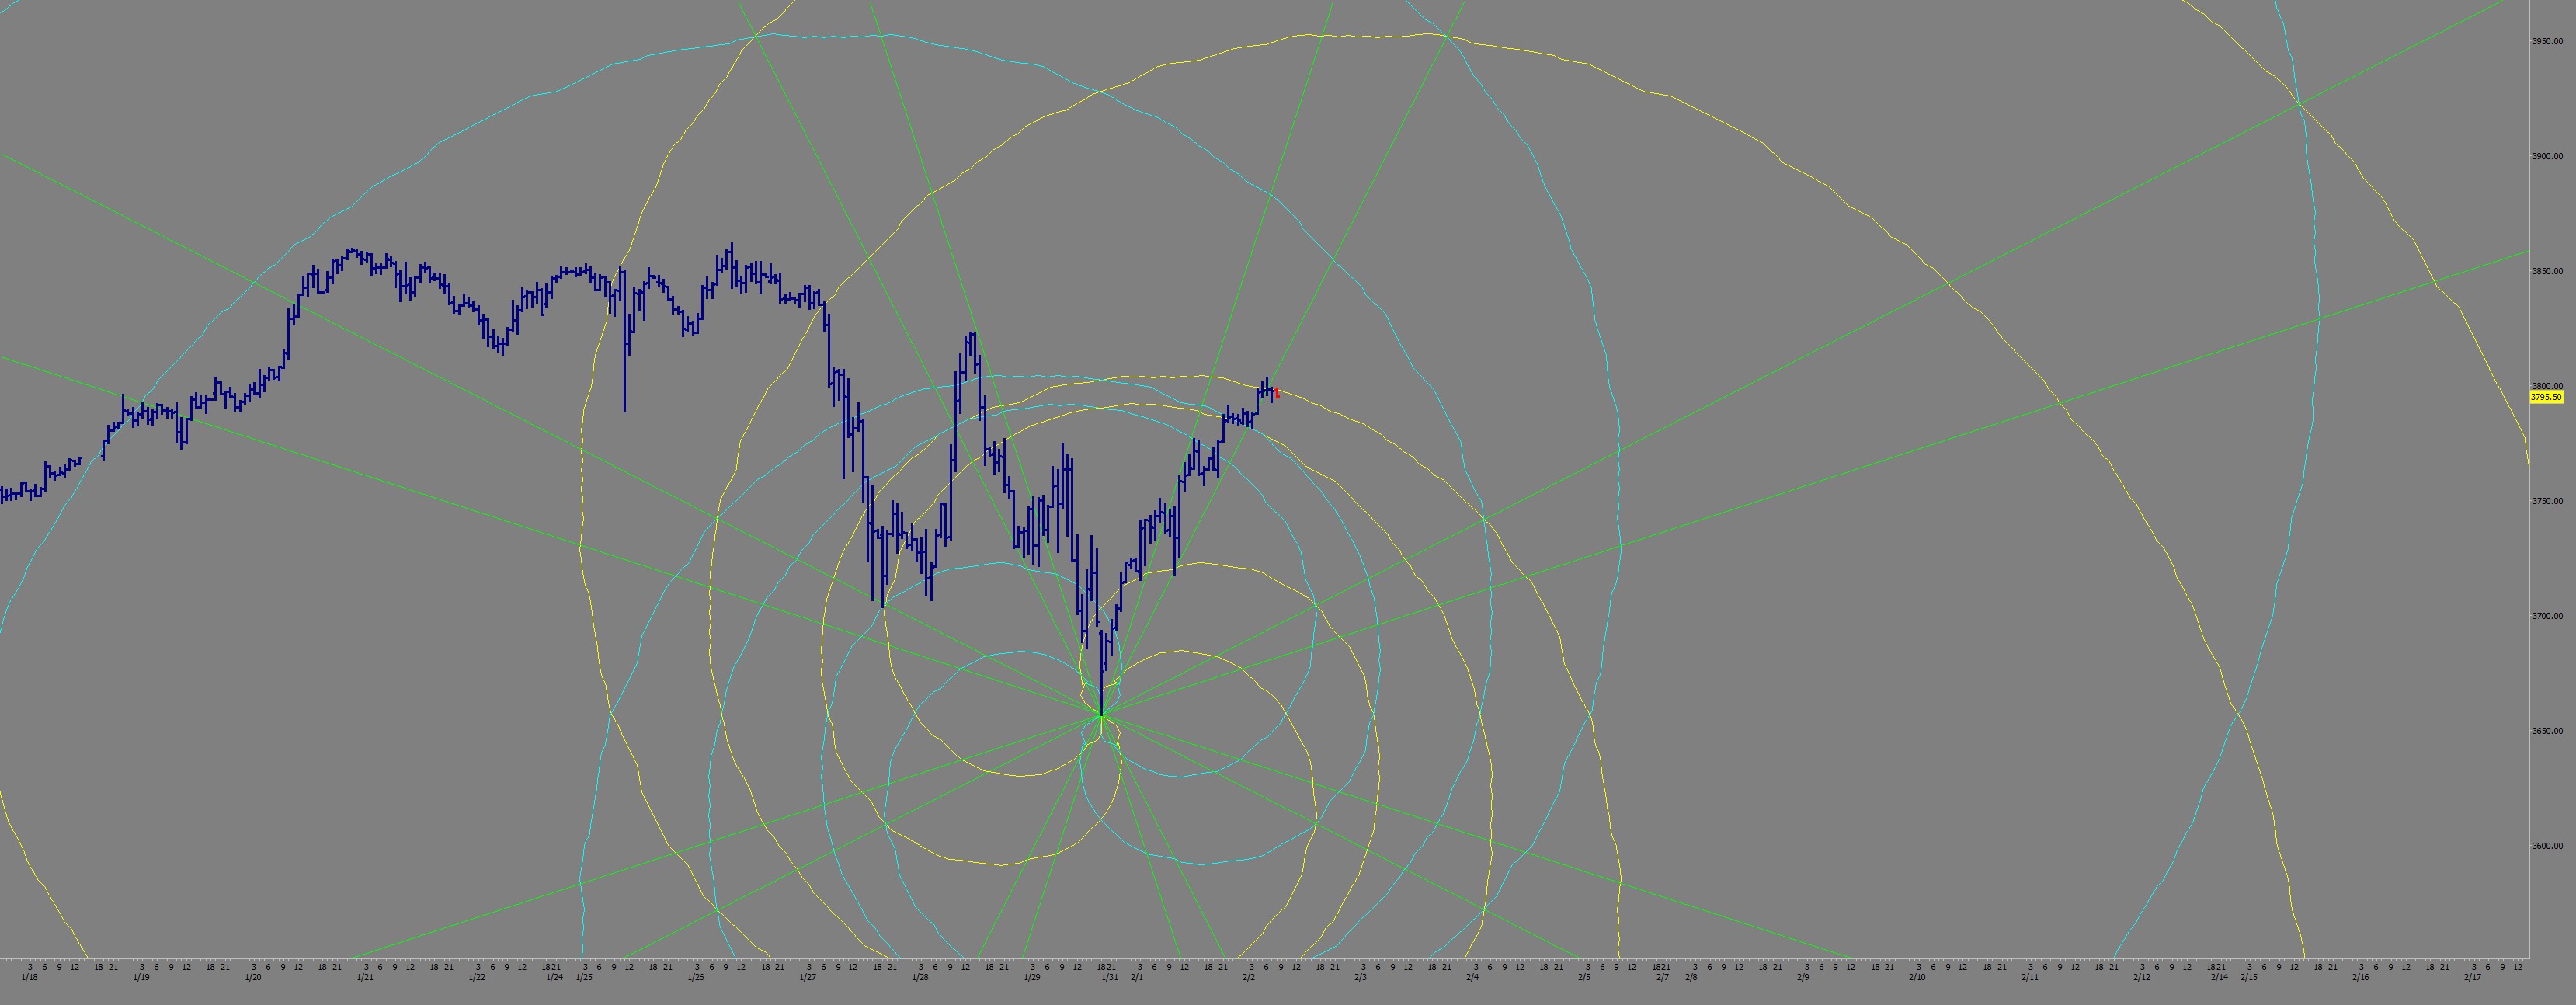Select the 2/15 date label on time axis
Image resolution: width=2576 pixels, height=1005 pixels.
click(2249, 977)
